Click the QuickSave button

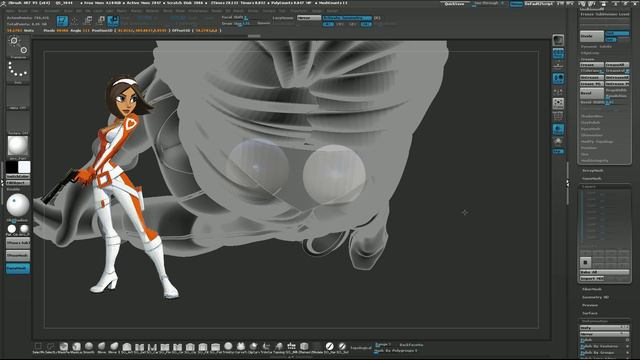(454, 4)
